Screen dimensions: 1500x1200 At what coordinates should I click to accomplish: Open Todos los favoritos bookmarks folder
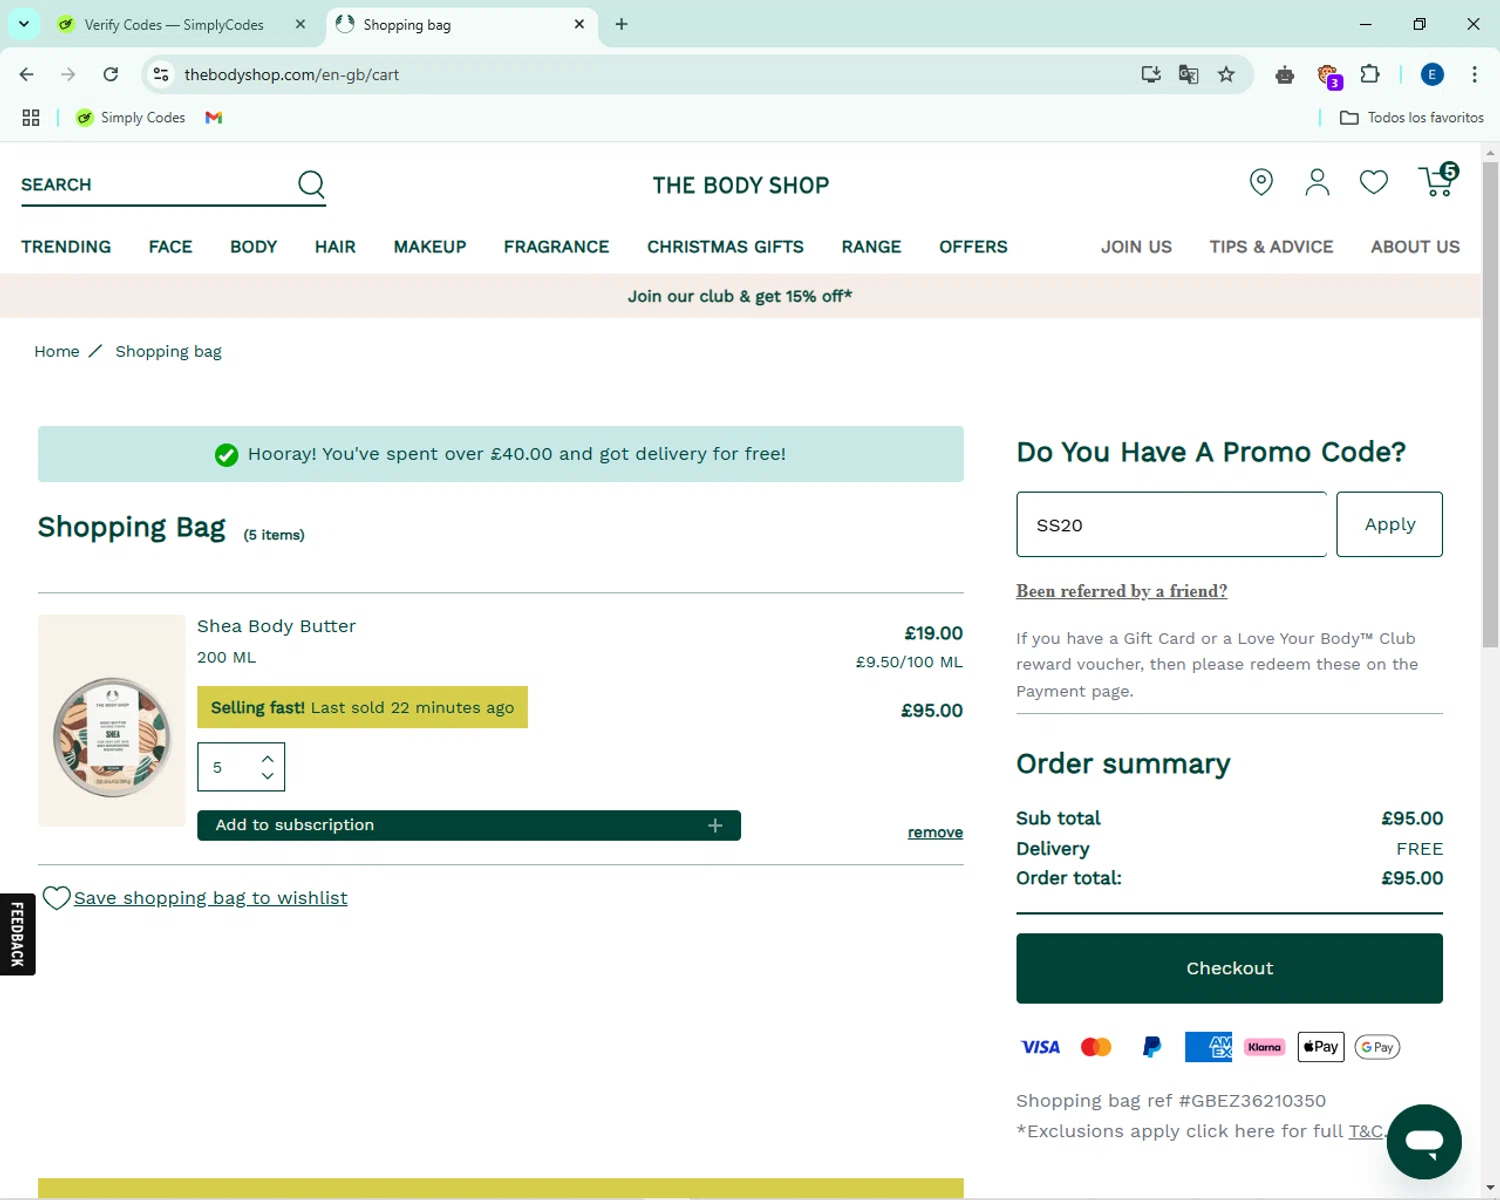(x=1411, y=117)
